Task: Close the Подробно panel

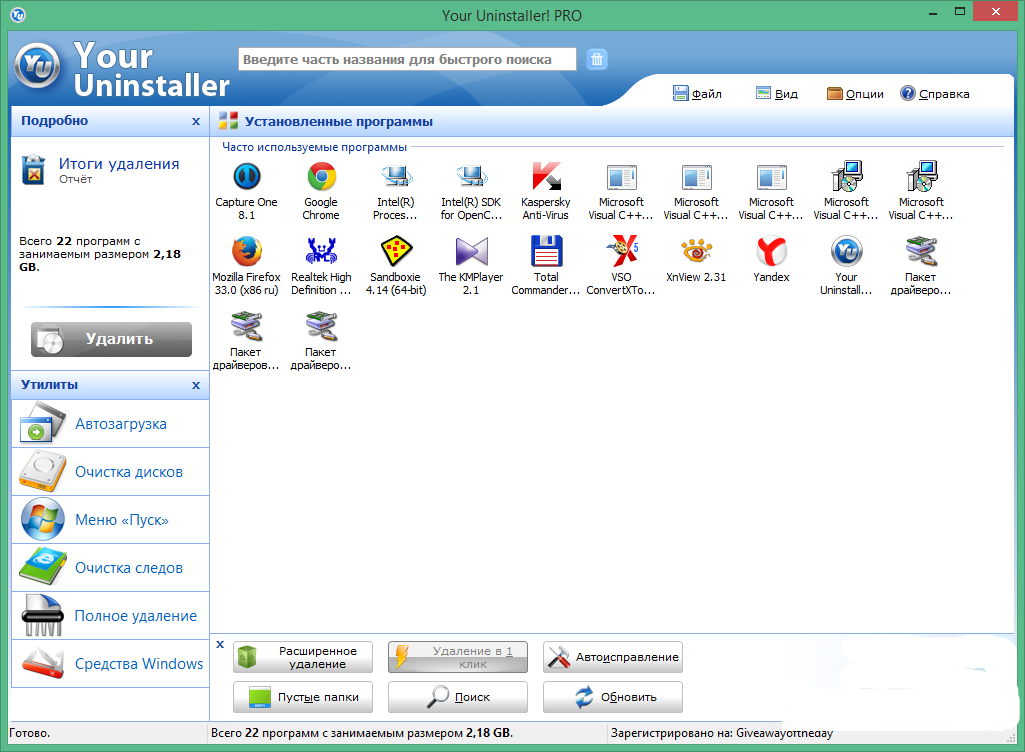Action: tap(195, 122)
